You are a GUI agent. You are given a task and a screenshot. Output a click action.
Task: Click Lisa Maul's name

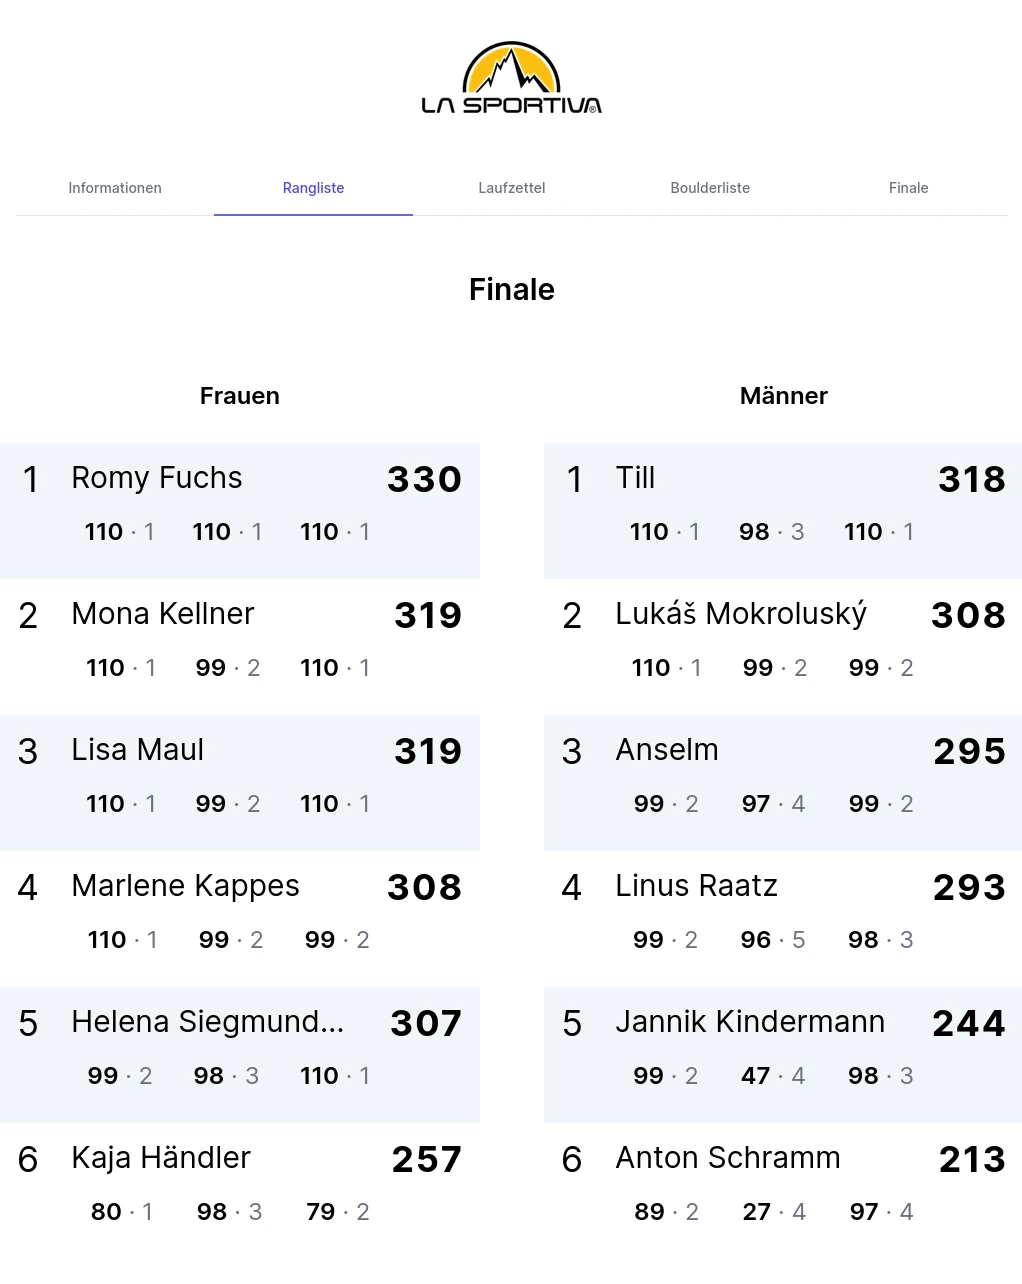pos(137,750)
